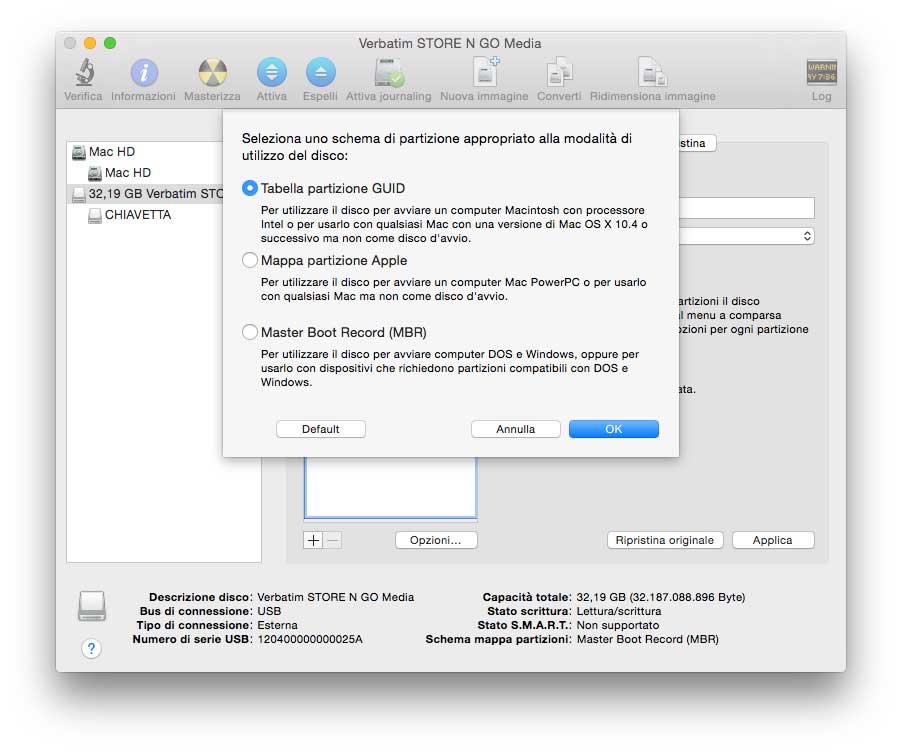This screenshot has height=752, width=902.
Task: Choose Master Boot Record (MBR) option
Action: 250,332
